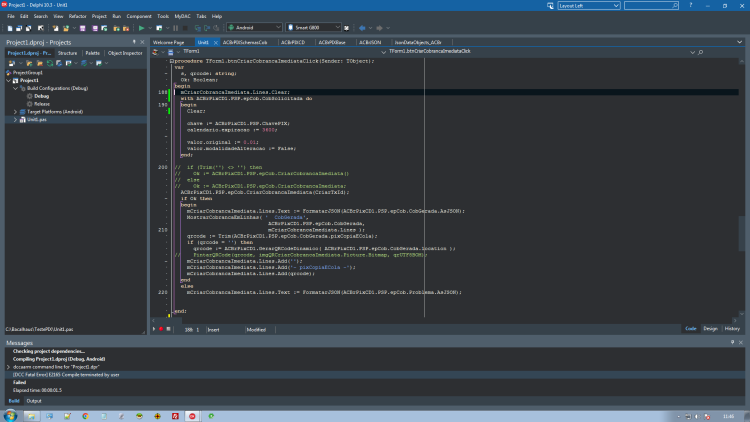750x422 pixels.
Task: Switch to the Design view tab
Action: (710, 329)
